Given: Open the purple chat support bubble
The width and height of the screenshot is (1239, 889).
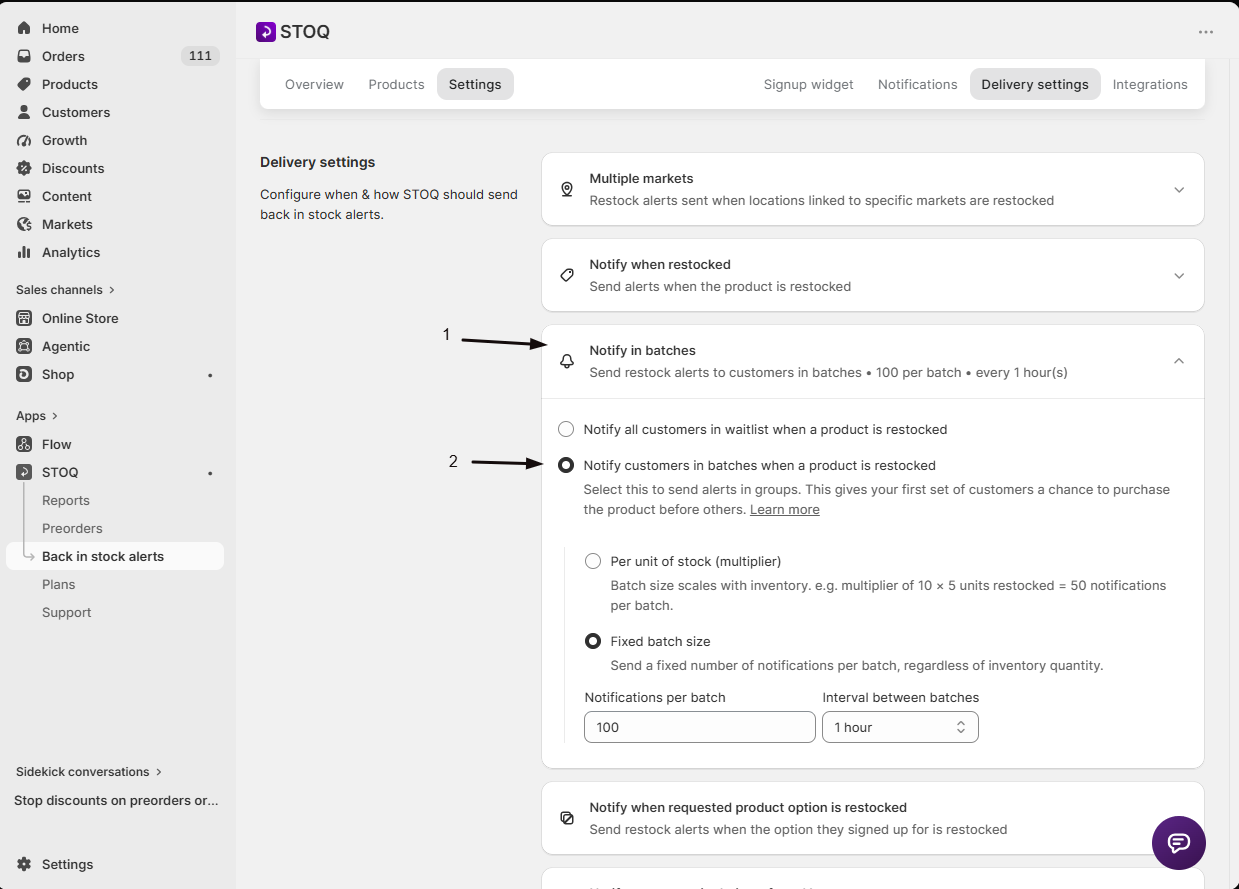Looking at the screenshot, I should (x=1179, y=843).
